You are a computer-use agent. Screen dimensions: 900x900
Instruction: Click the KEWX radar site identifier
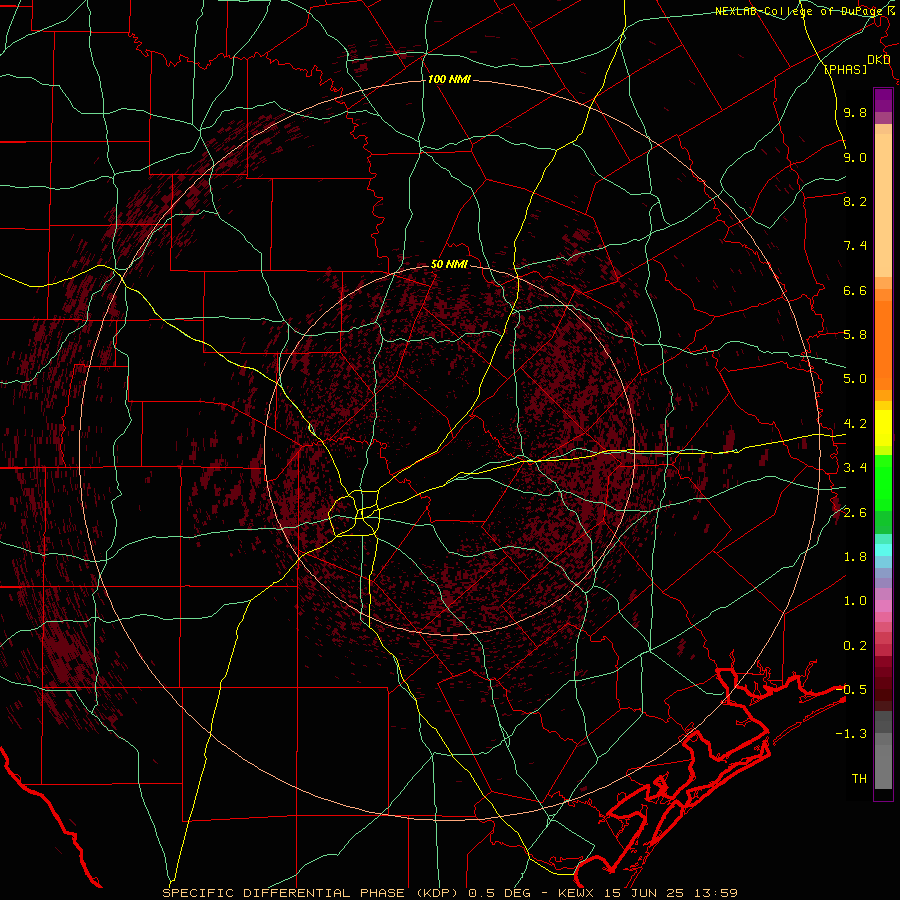[577, 893]
